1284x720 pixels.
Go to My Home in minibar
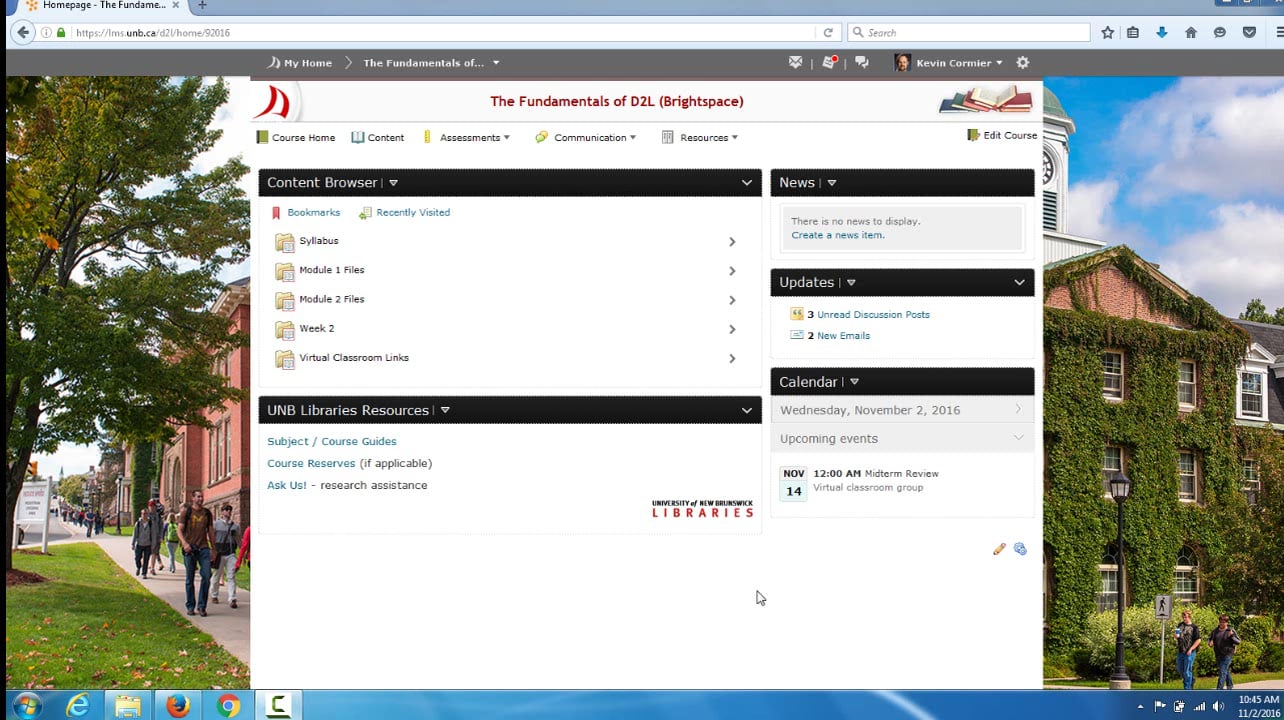(x=300, y=63)
